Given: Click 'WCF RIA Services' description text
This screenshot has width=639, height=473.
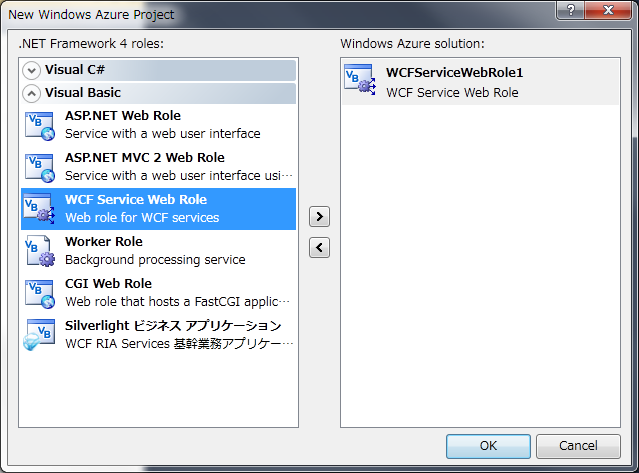Looking at the screenshot, I should (x=179, y=344).
